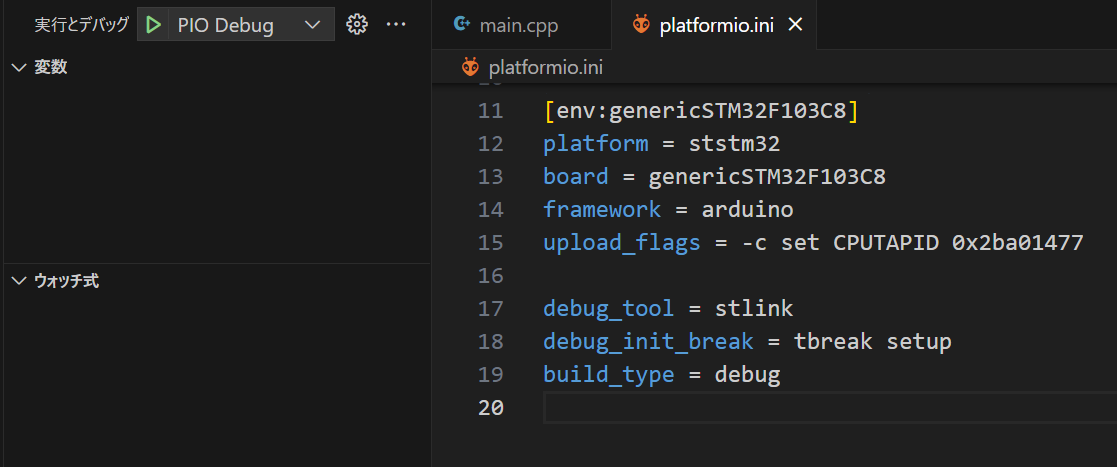
Task: Click line number 17 in the gutter
Action: [x=491, y=309]
